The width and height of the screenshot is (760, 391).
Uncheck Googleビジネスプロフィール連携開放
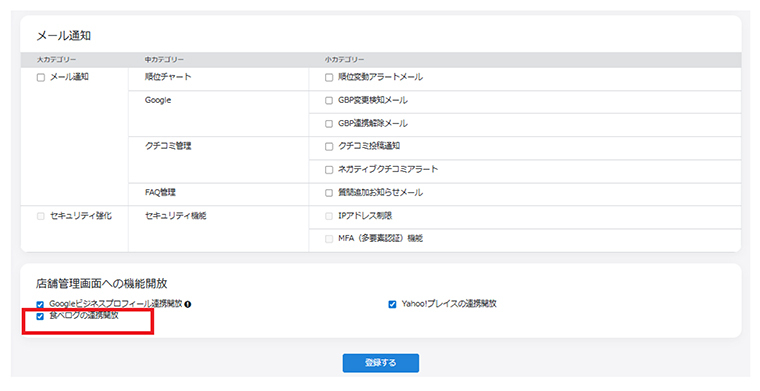tap(40, 305)
